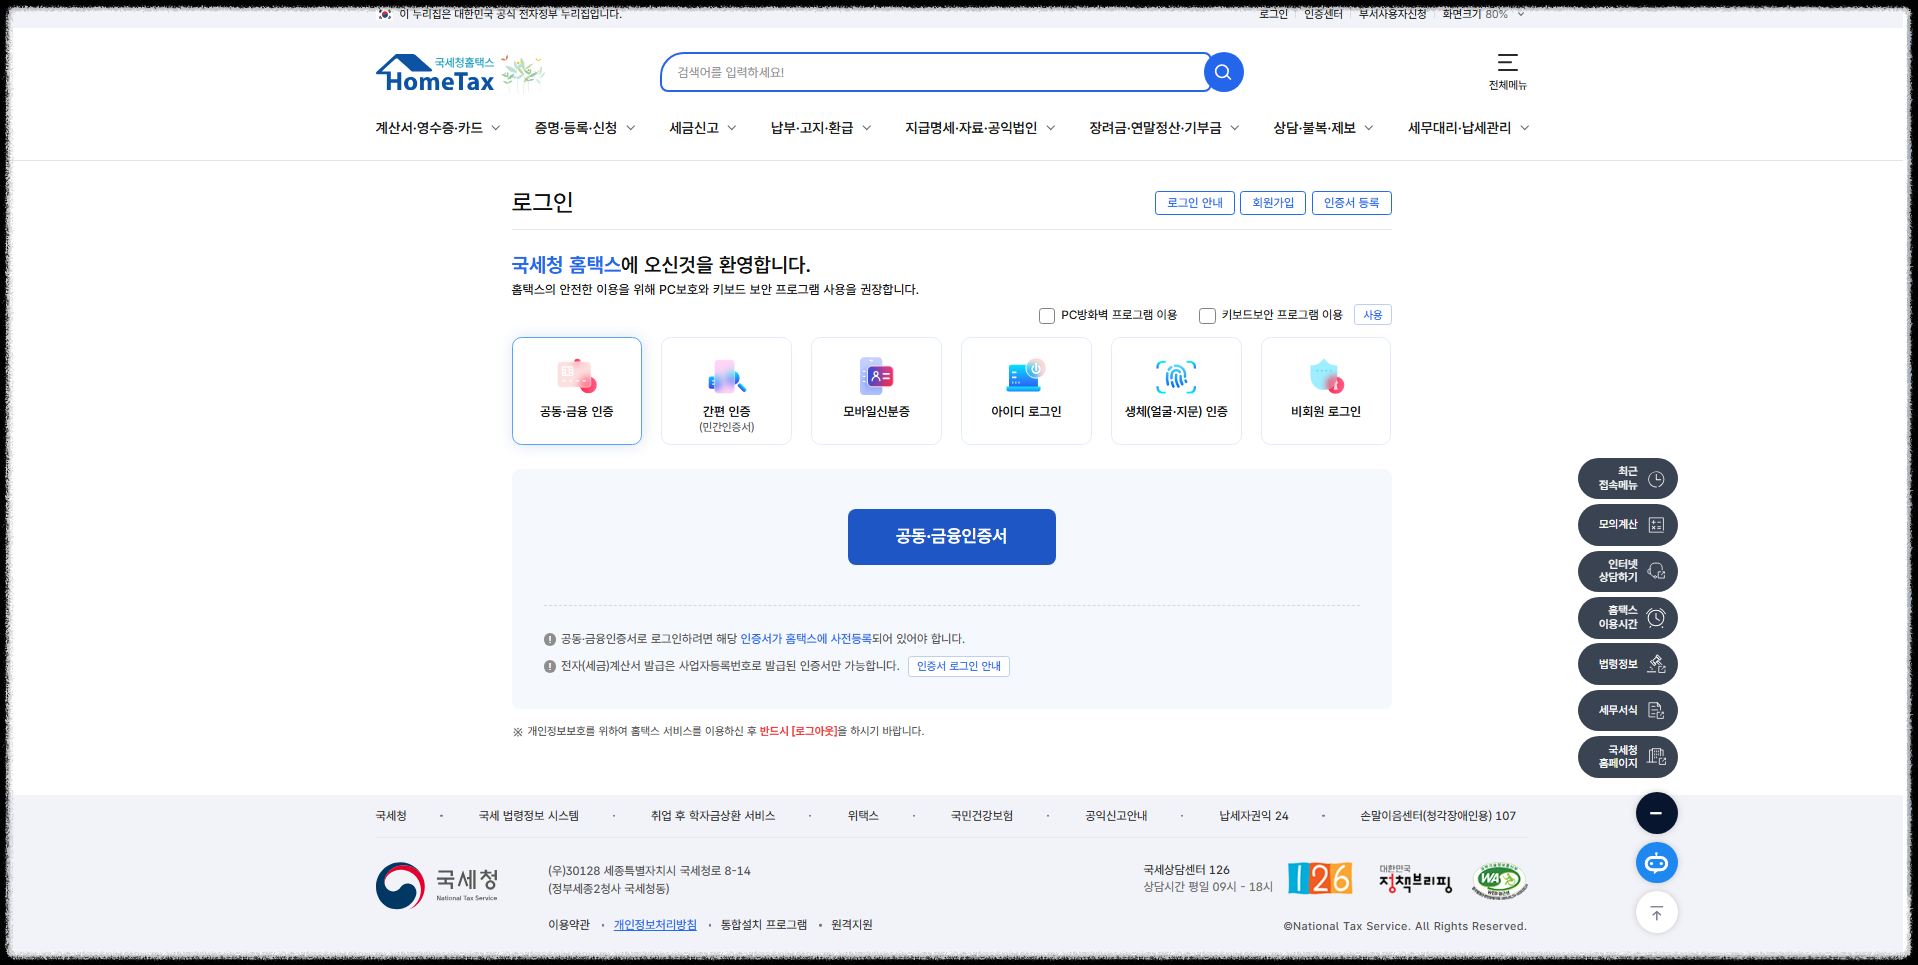Expand 장려금·연말정산·기부금 menu
This screenshot has width=1918, height=965.
(x=1164, y=128)
